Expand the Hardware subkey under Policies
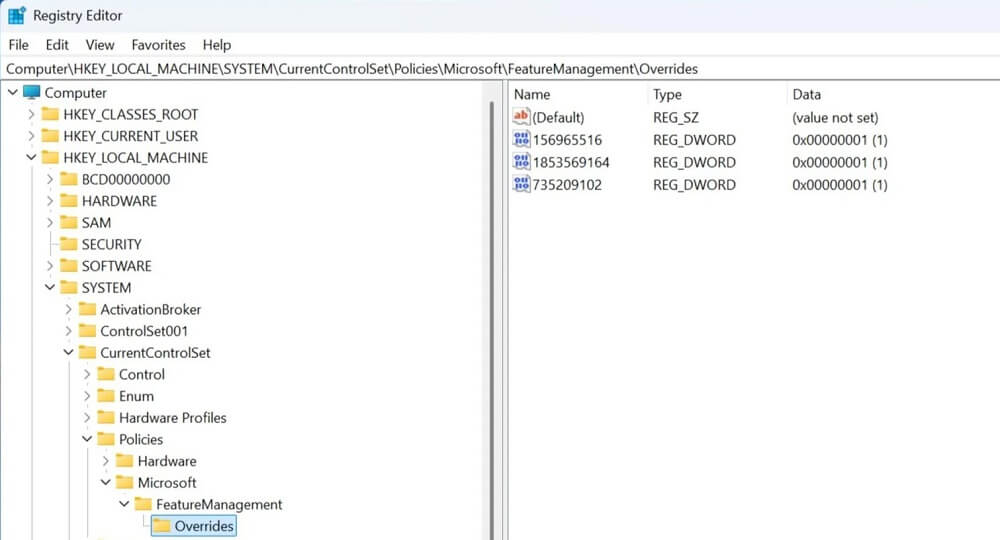 click(x=105, y=461)
